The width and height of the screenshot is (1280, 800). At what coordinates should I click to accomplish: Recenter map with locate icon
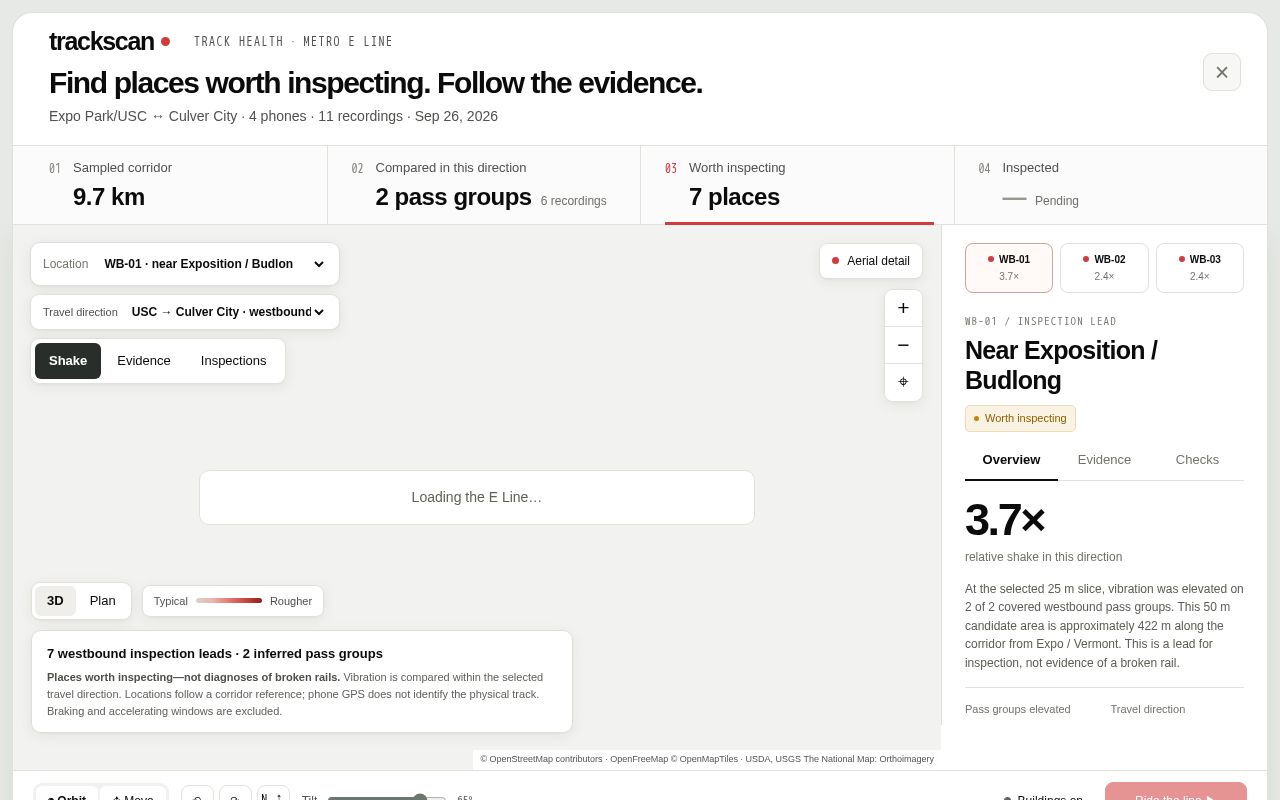[903, 382]
